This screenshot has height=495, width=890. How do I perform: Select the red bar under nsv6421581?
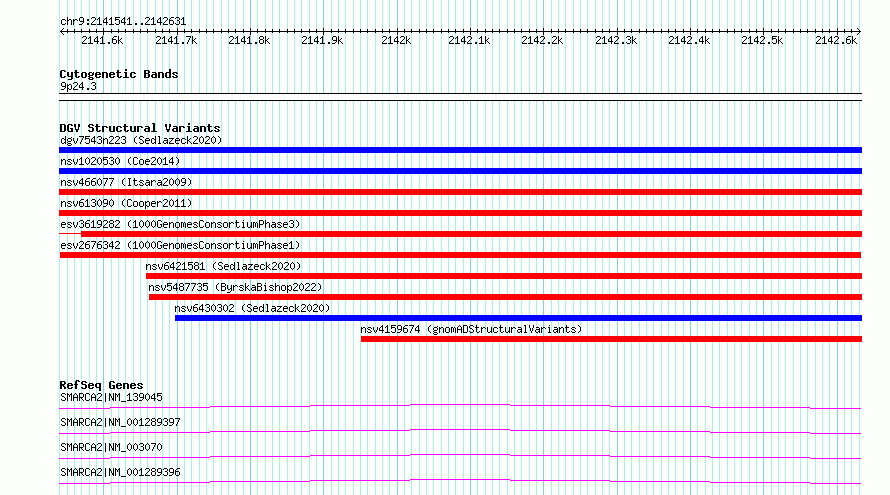(503, 276)
